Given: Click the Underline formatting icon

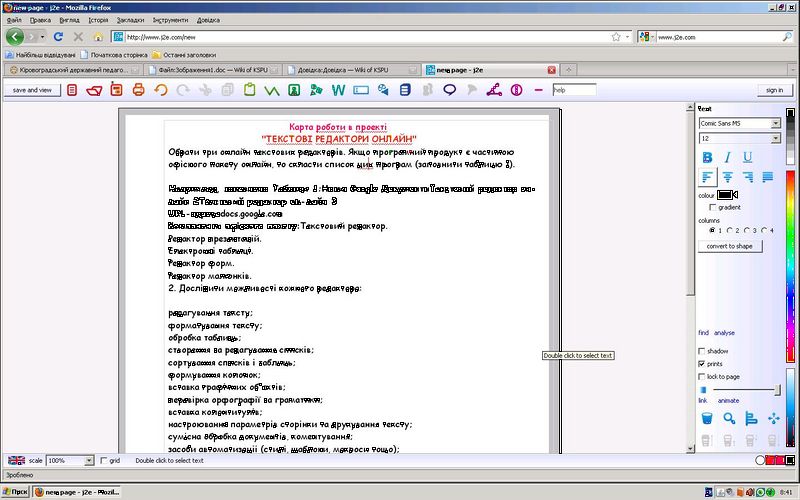Looking at the screenshot, I should click(x=747, y=157).
